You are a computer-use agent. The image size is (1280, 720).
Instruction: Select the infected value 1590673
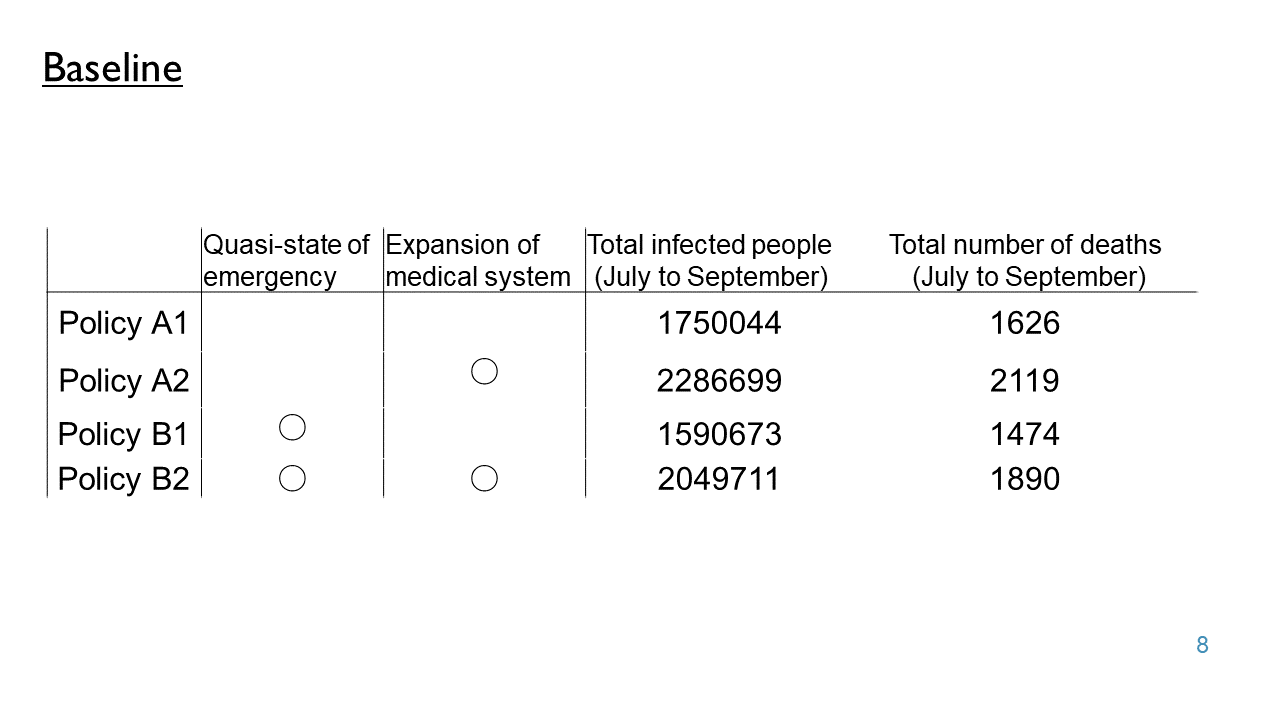pos(719,435)
